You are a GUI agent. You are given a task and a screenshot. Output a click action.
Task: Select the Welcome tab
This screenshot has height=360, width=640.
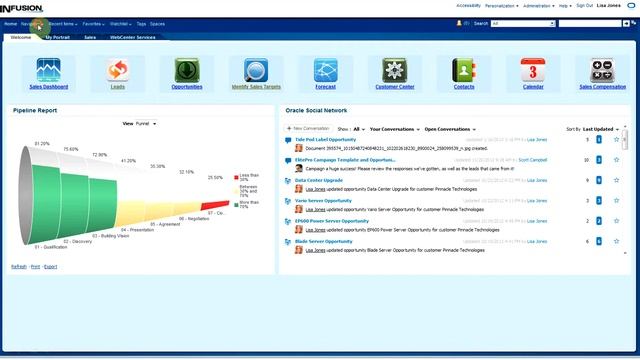click(x=20, y=37)
